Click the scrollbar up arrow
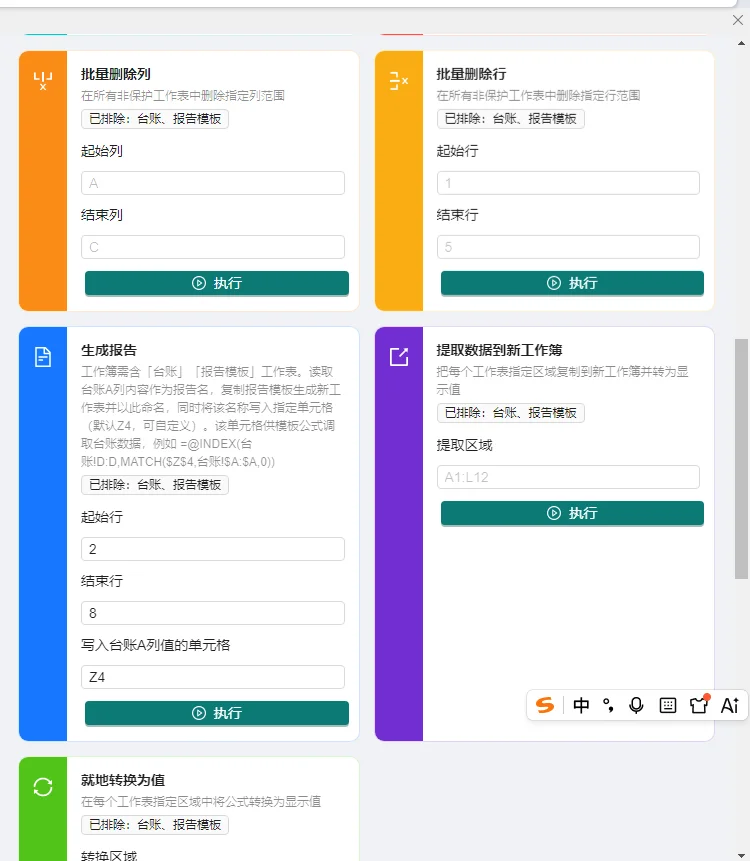 [741, 43]
